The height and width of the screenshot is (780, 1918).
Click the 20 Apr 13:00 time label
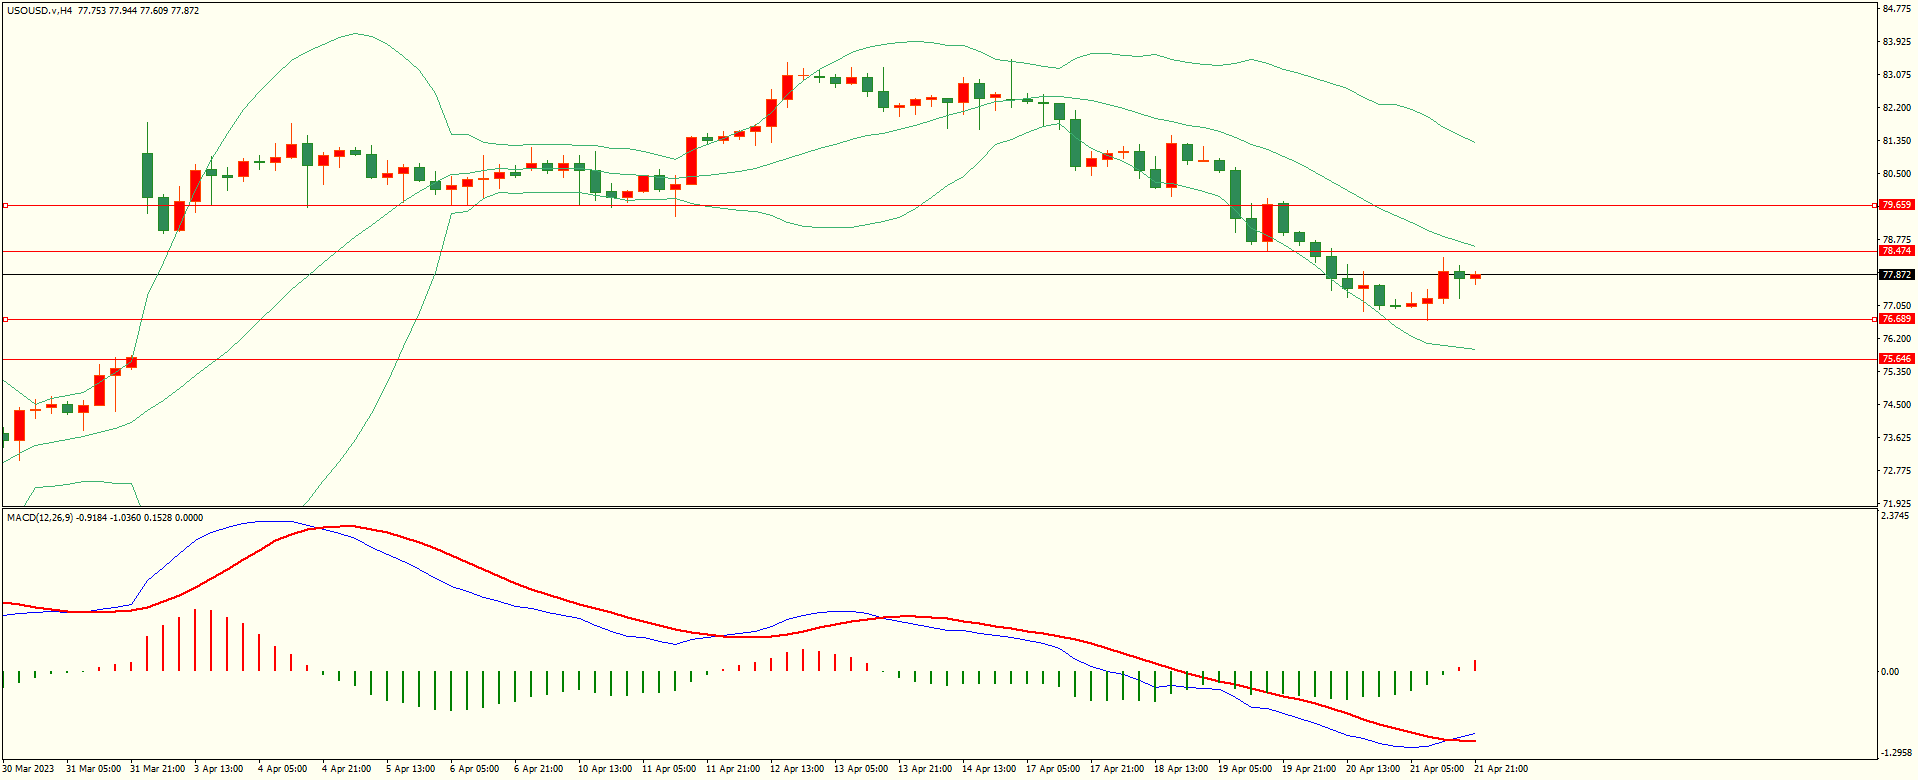coord(1373,769)
